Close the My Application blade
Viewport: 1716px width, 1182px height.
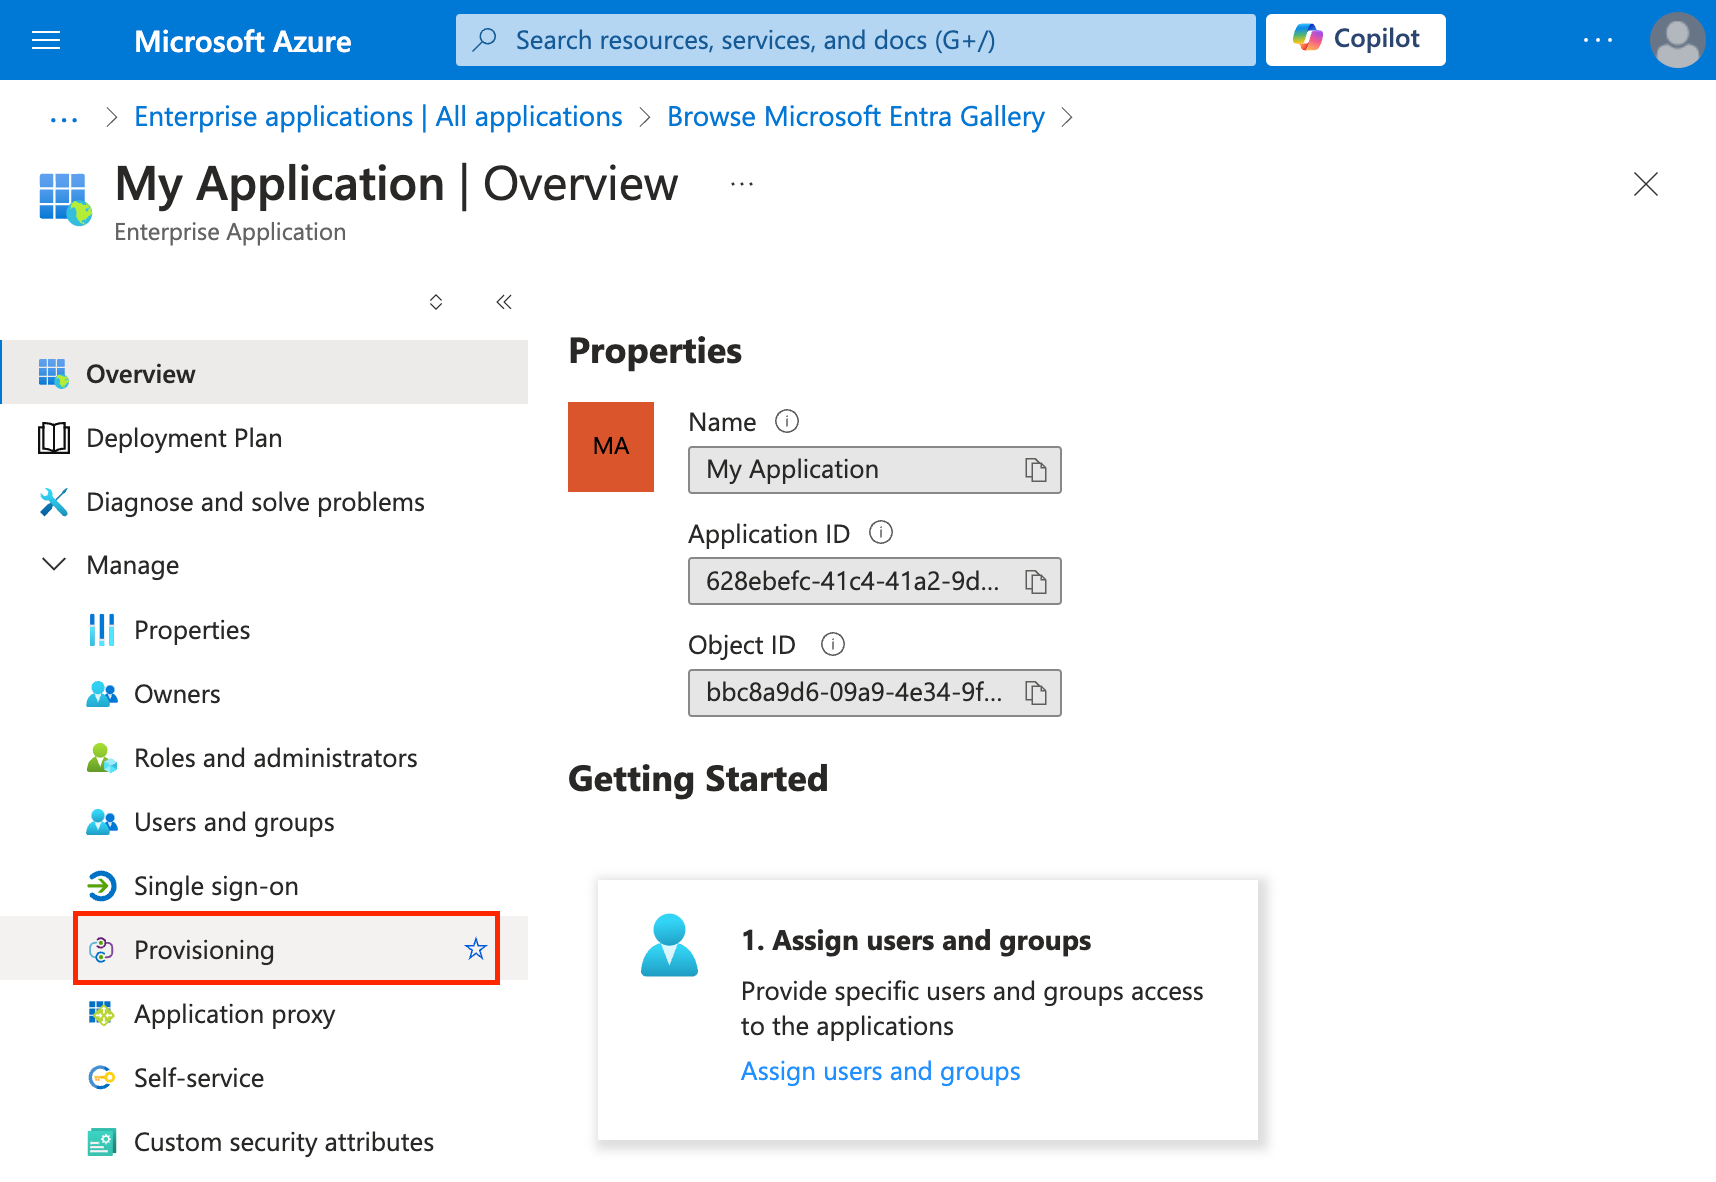[x=1646, y=184]
